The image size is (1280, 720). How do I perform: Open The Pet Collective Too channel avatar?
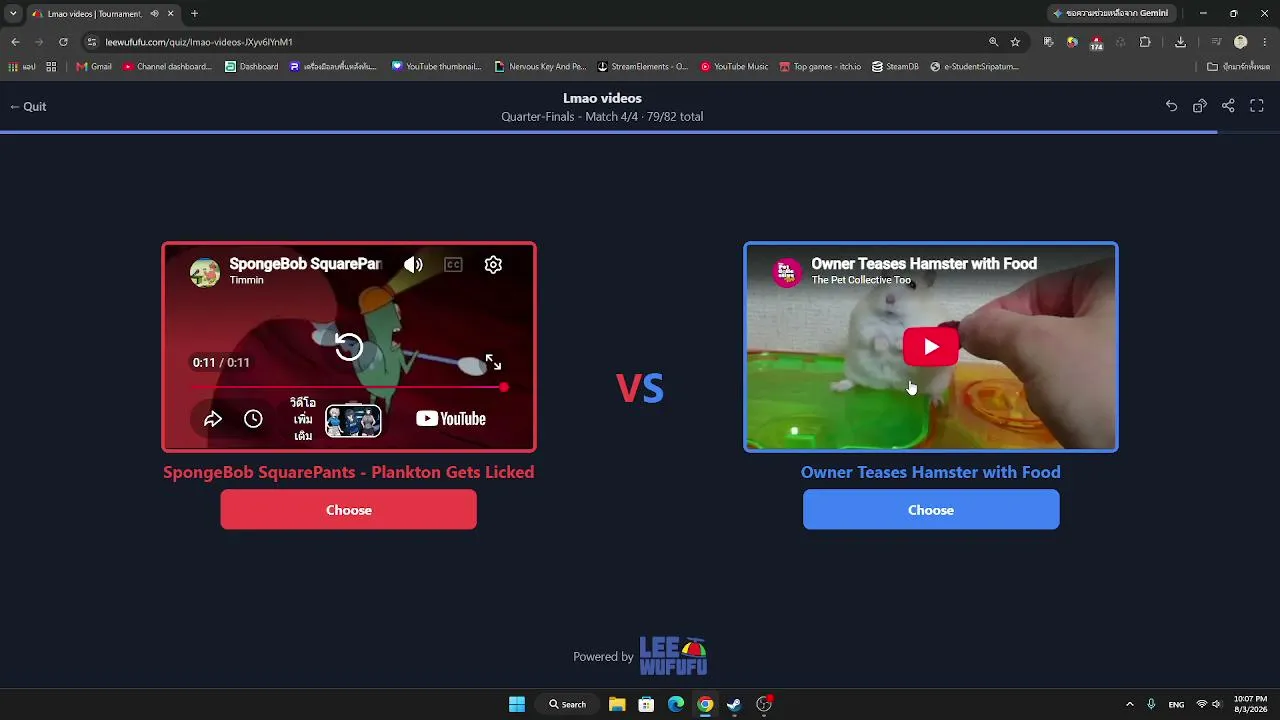pyautogui.click(x=787, y=272)
